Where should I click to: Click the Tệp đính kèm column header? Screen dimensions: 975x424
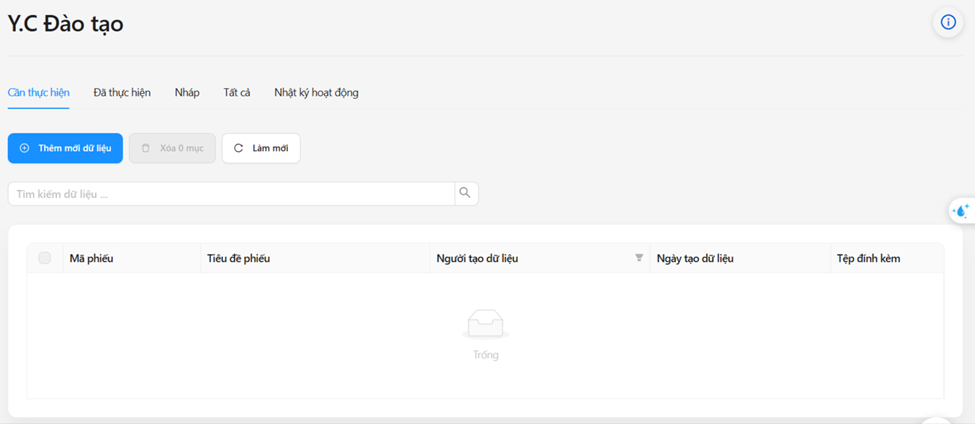tap(868, 259)
